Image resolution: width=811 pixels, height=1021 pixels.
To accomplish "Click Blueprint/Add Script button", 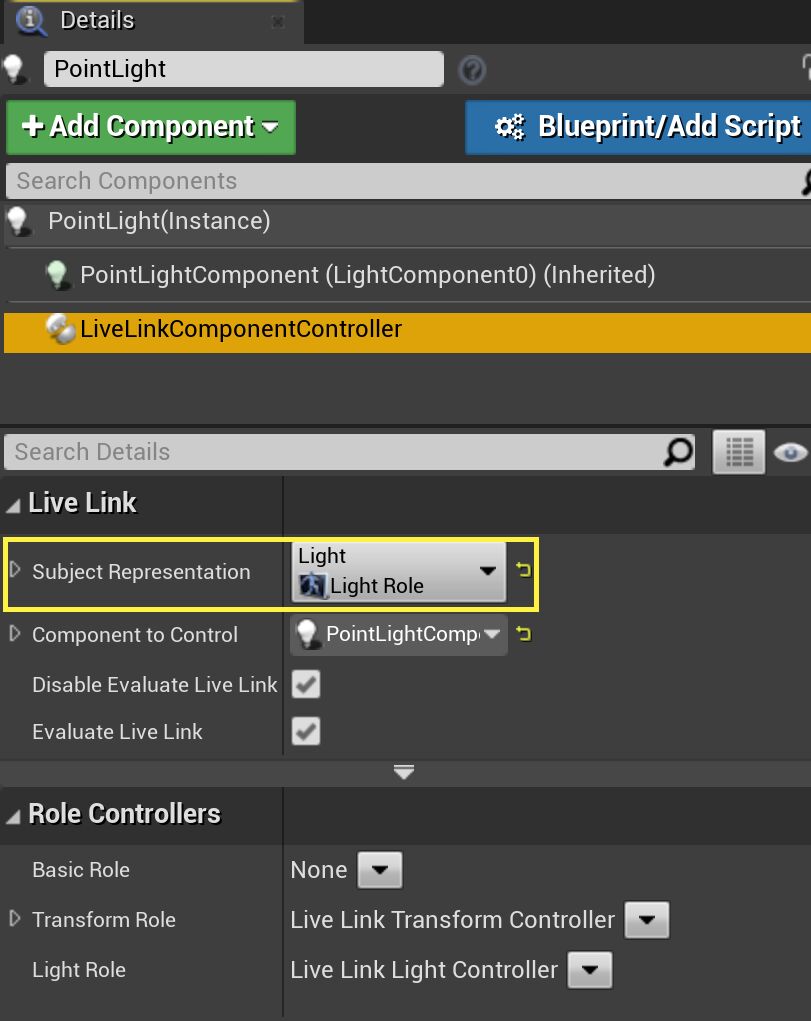I will (638, 127).
